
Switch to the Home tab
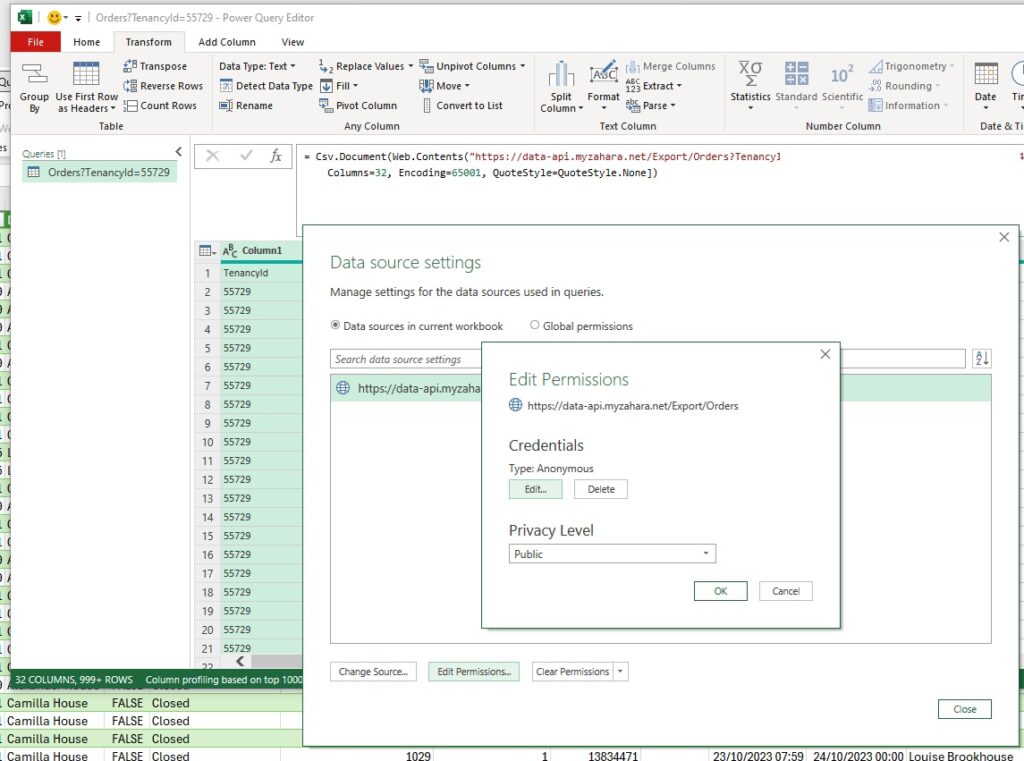click(x=87, y=42)
